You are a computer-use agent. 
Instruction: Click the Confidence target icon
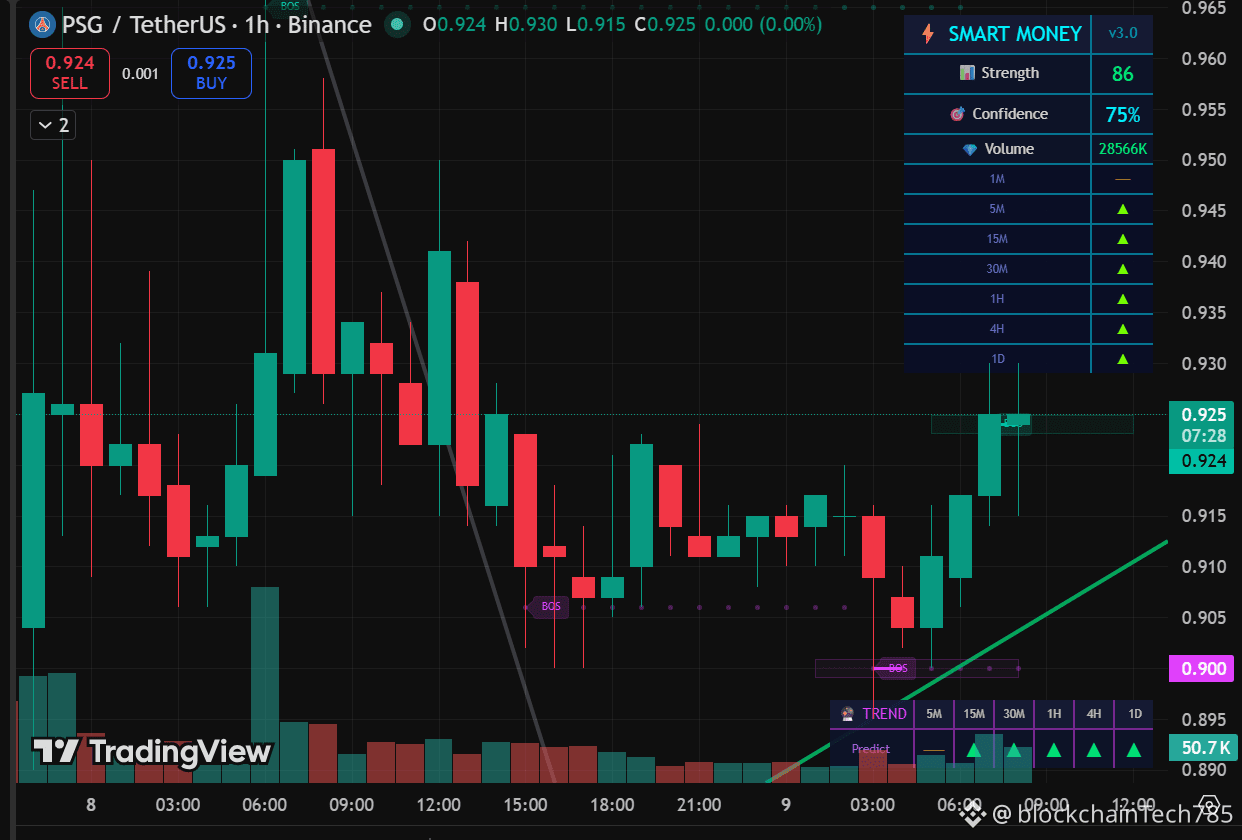(x=957, y=114)
